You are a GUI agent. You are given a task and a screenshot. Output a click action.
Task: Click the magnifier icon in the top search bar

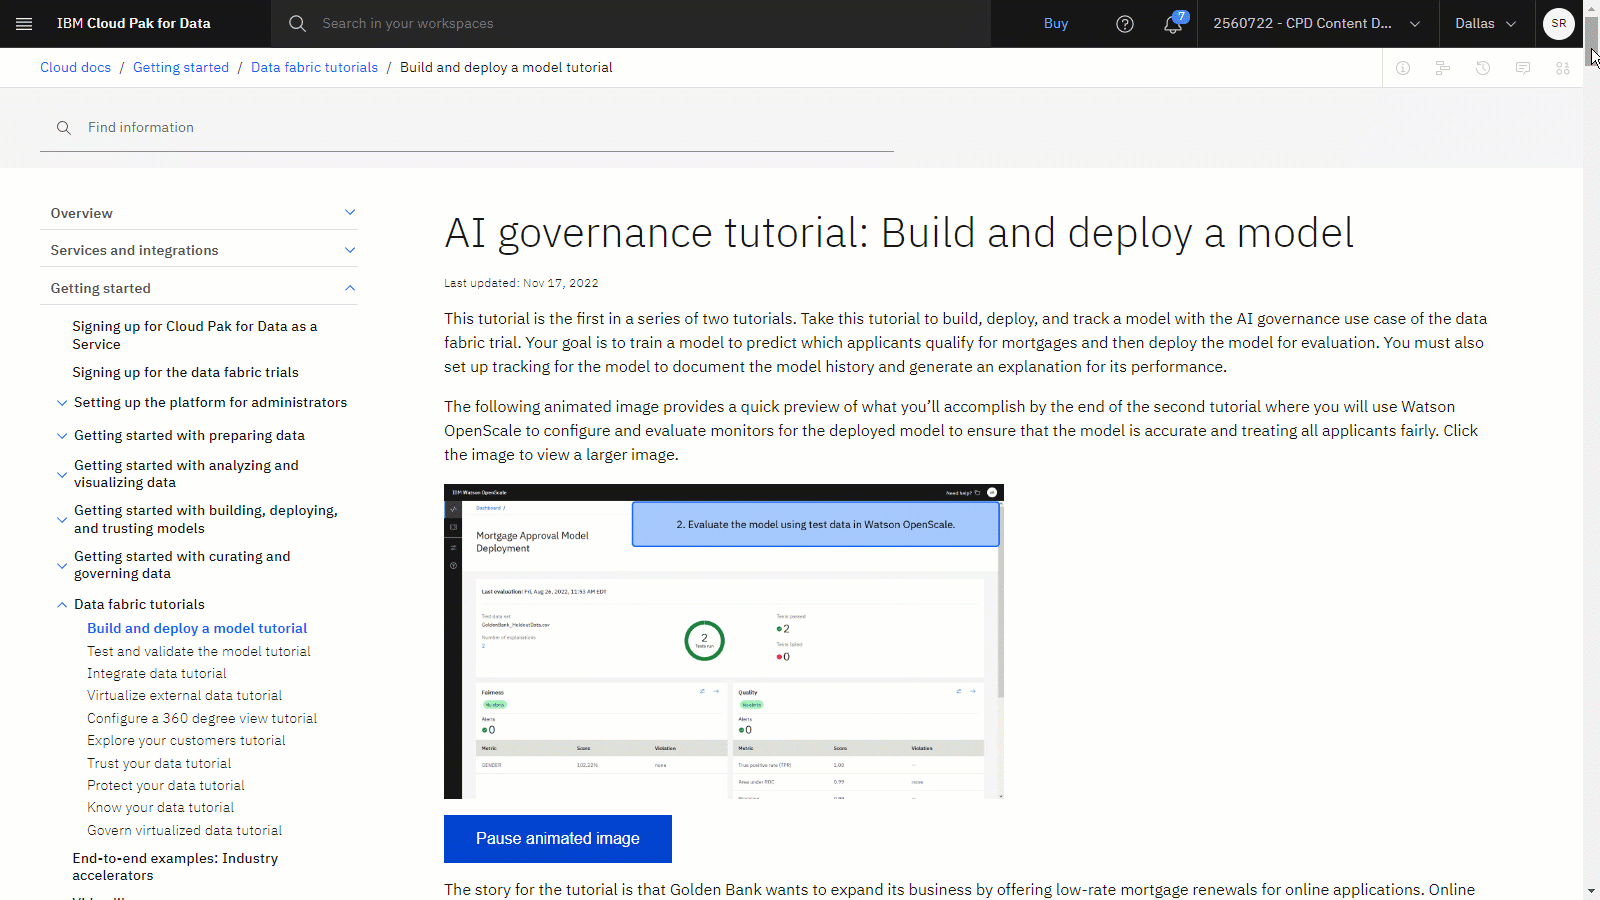tap(297, 23)
